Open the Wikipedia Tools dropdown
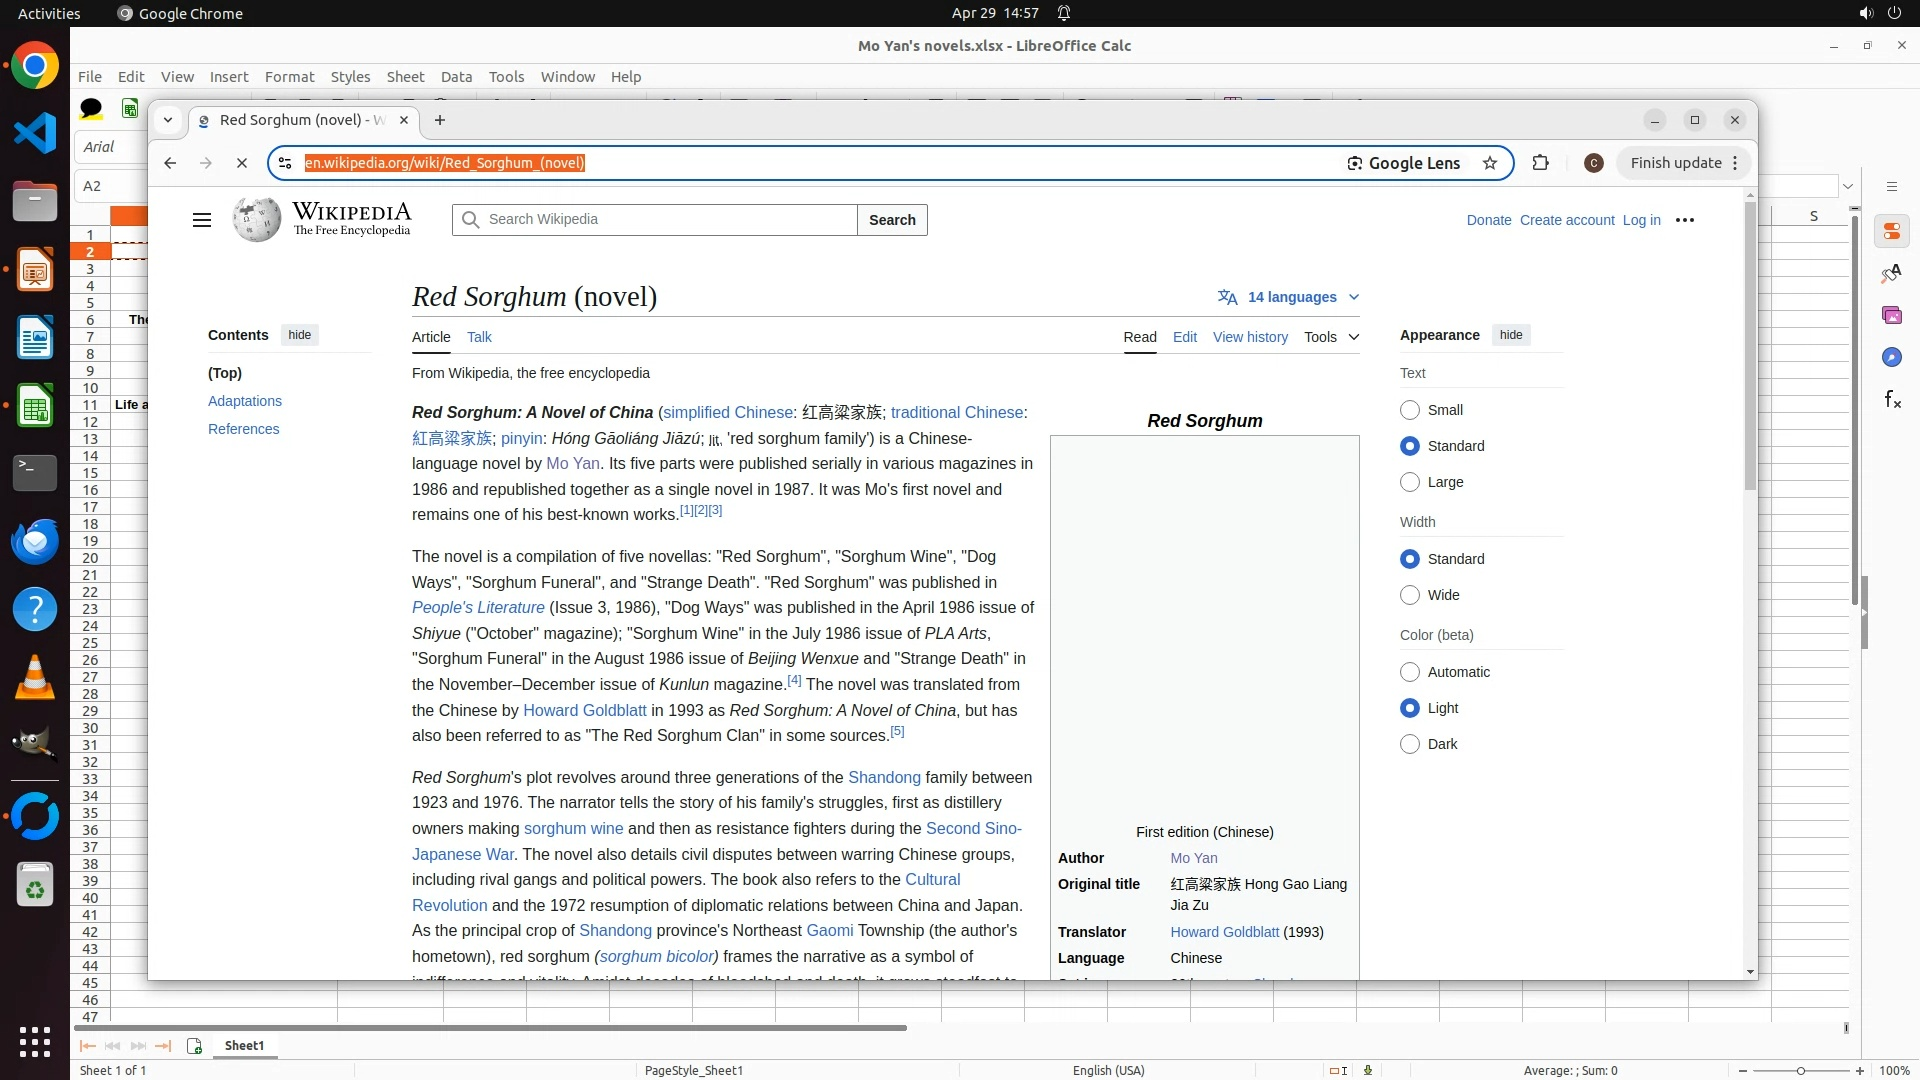1920x1080 pixels. [x=1331, y=337]
